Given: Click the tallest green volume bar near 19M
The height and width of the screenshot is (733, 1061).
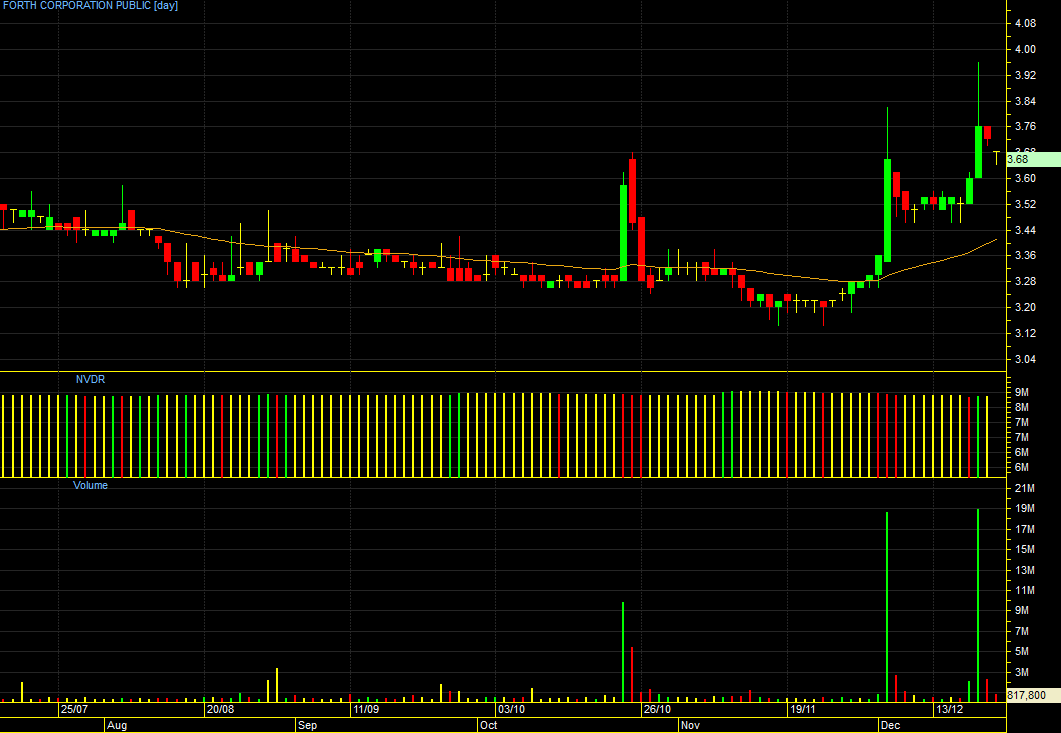Looking at the screenshot, I should pyautogui.click(x=978, y=604).
